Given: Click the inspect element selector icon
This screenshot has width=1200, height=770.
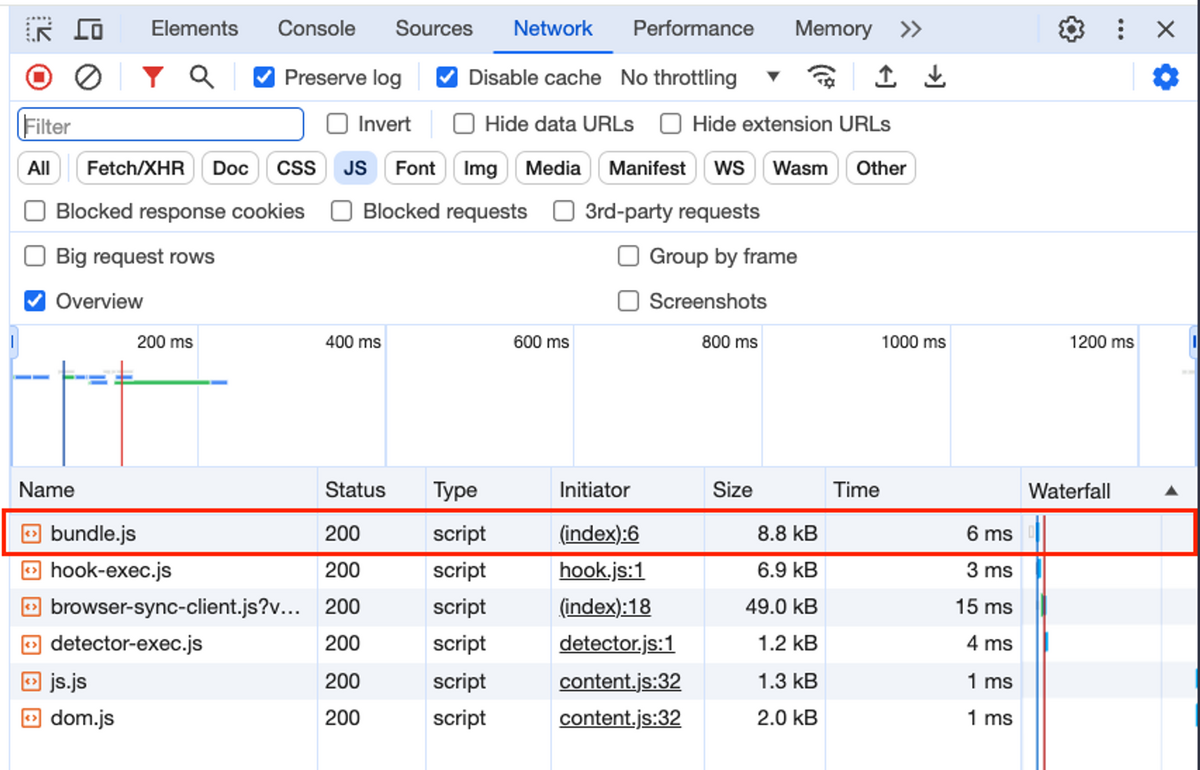Looking at the screenshot, I should point(39,29).
